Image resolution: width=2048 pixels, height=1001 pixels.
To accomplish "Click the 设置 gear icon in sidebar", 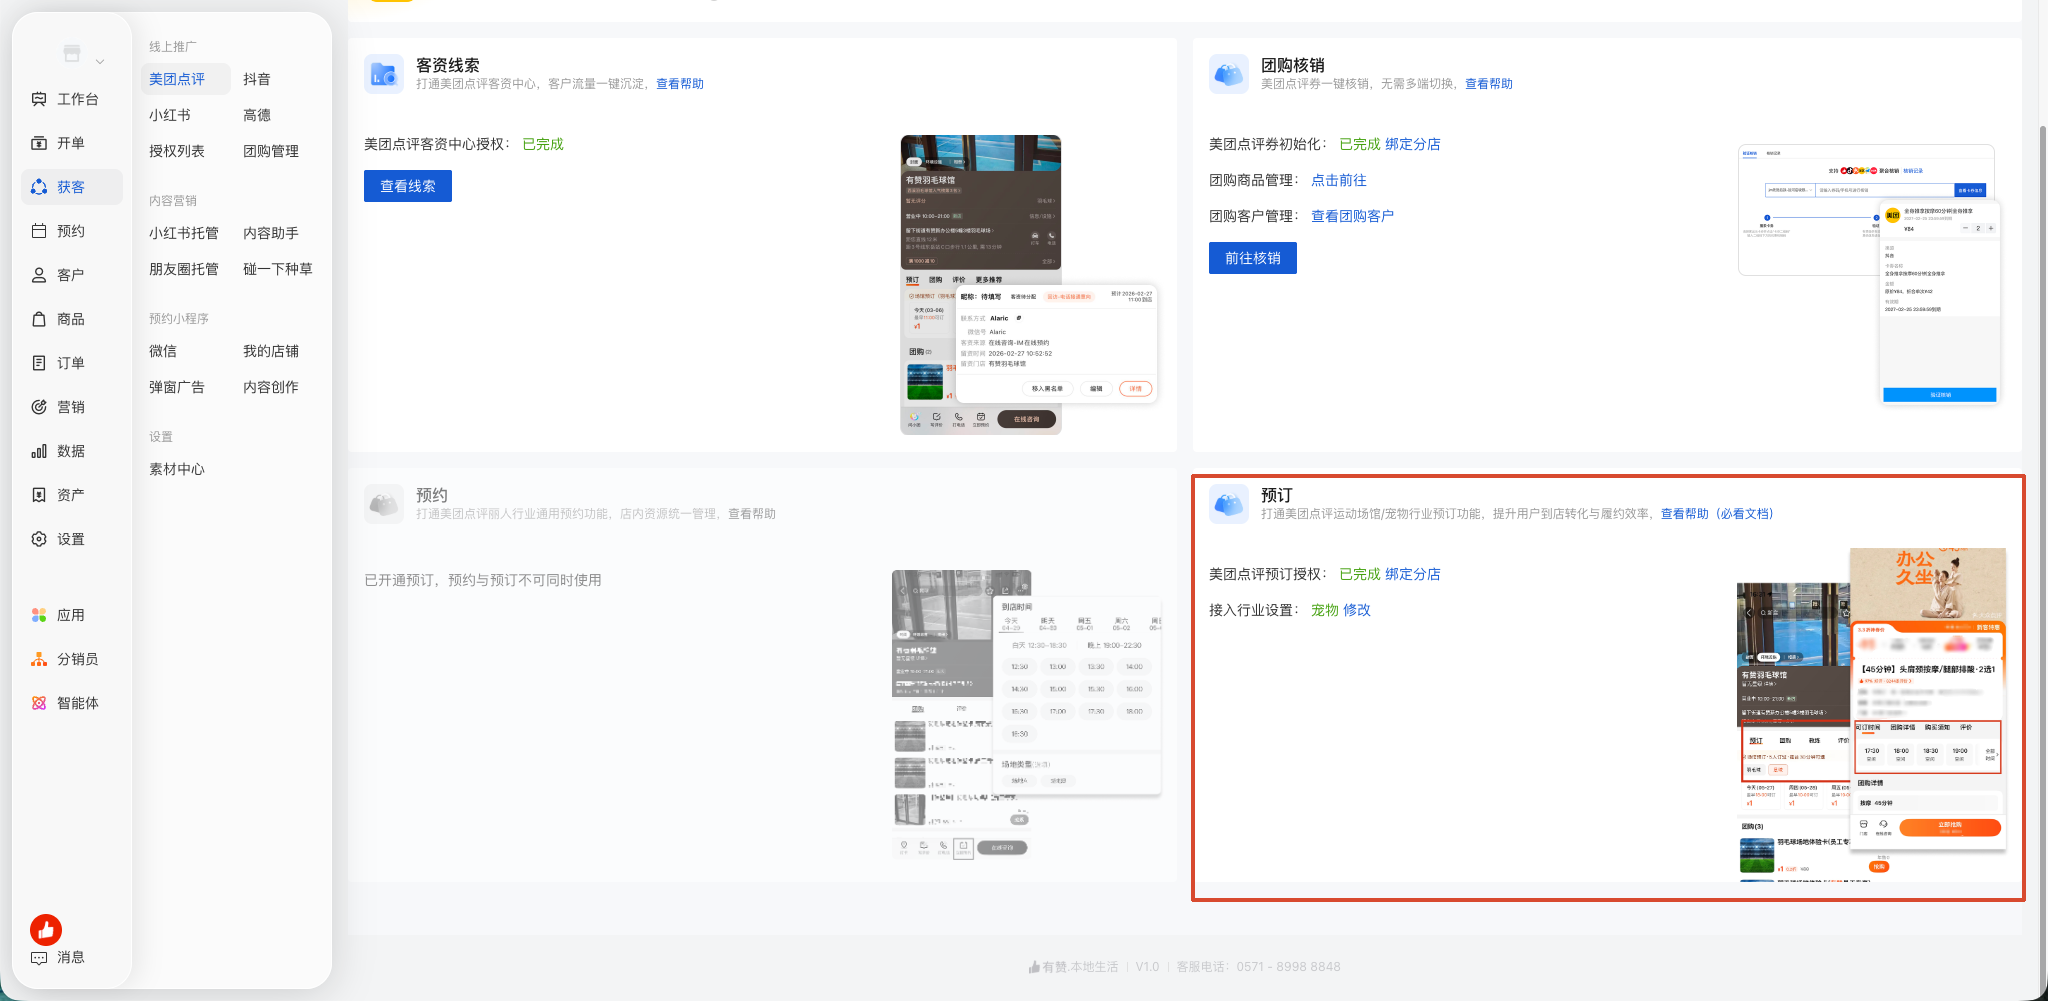I will click(x=39, y=539).
